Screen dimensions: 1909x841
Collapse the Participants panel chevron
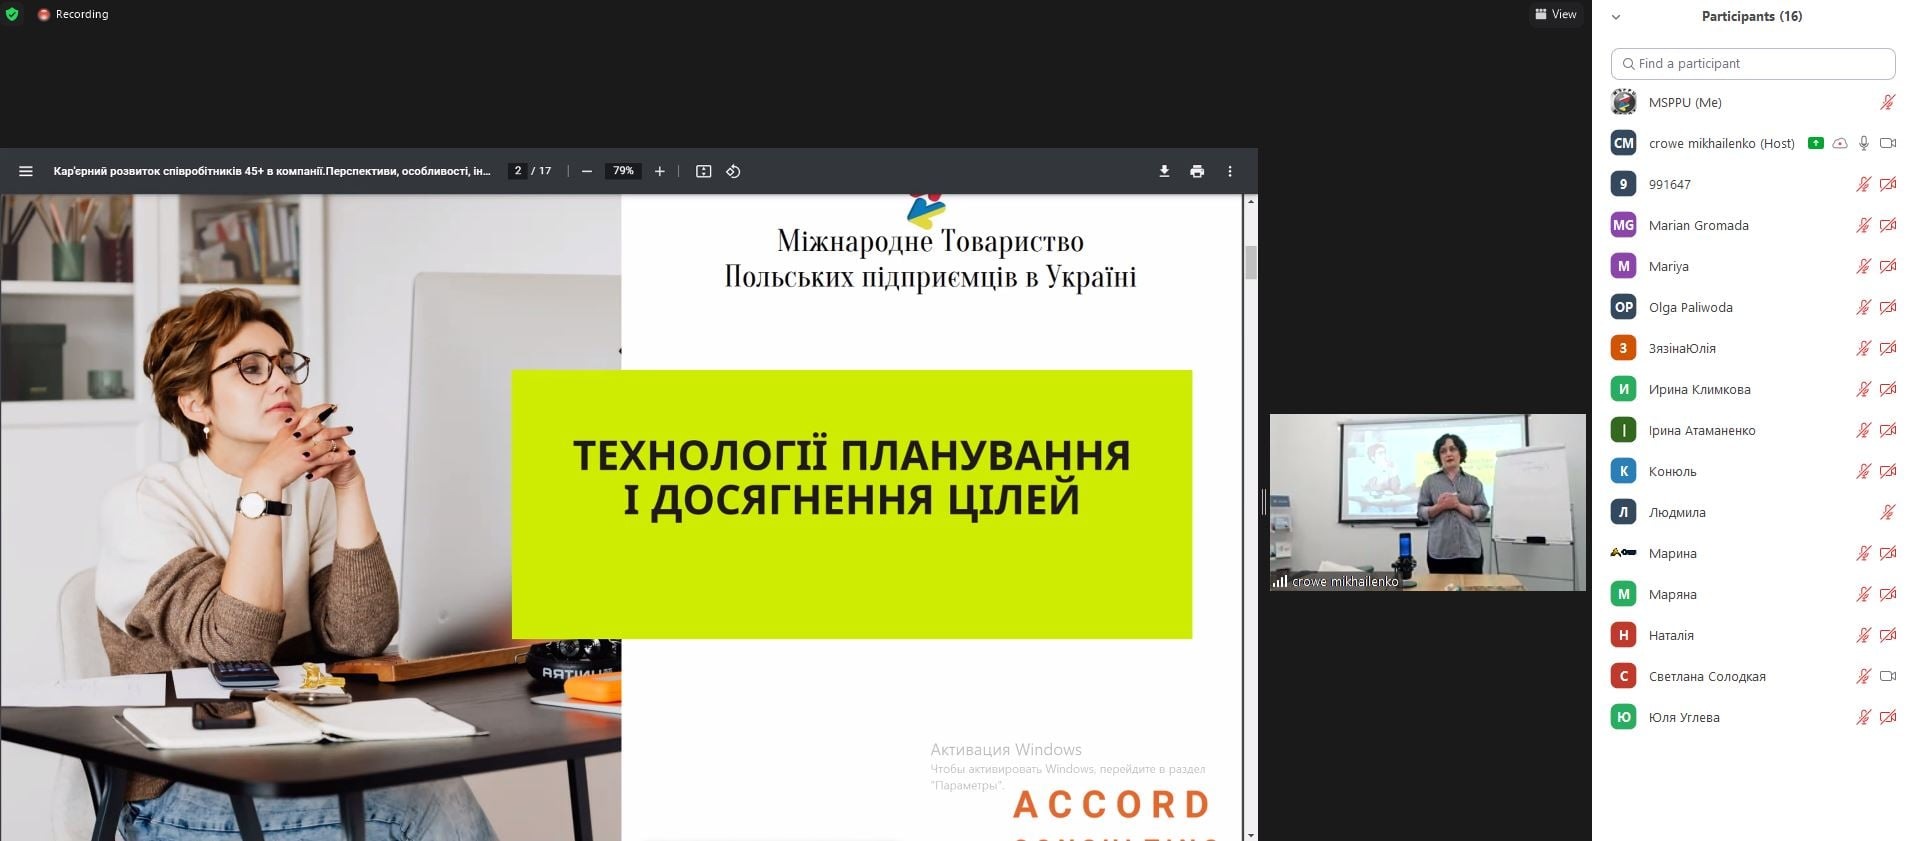pyautogui.click(x=1616, y=17)
